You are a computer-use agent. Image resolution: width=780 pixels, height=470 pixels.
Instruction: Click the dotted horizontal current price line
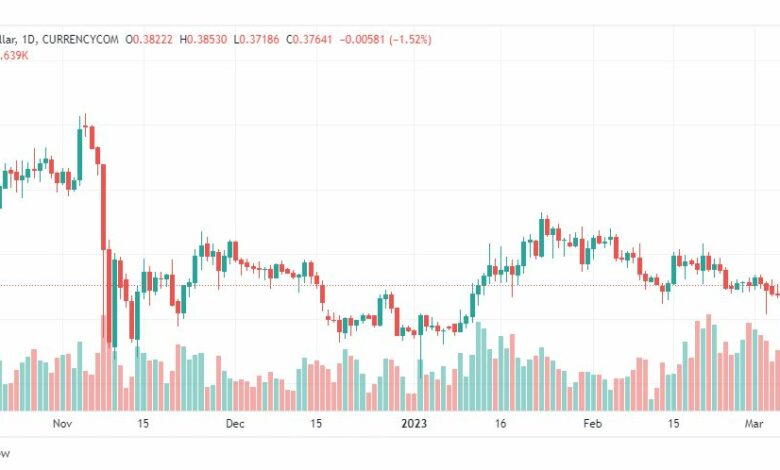click(390, 285)
